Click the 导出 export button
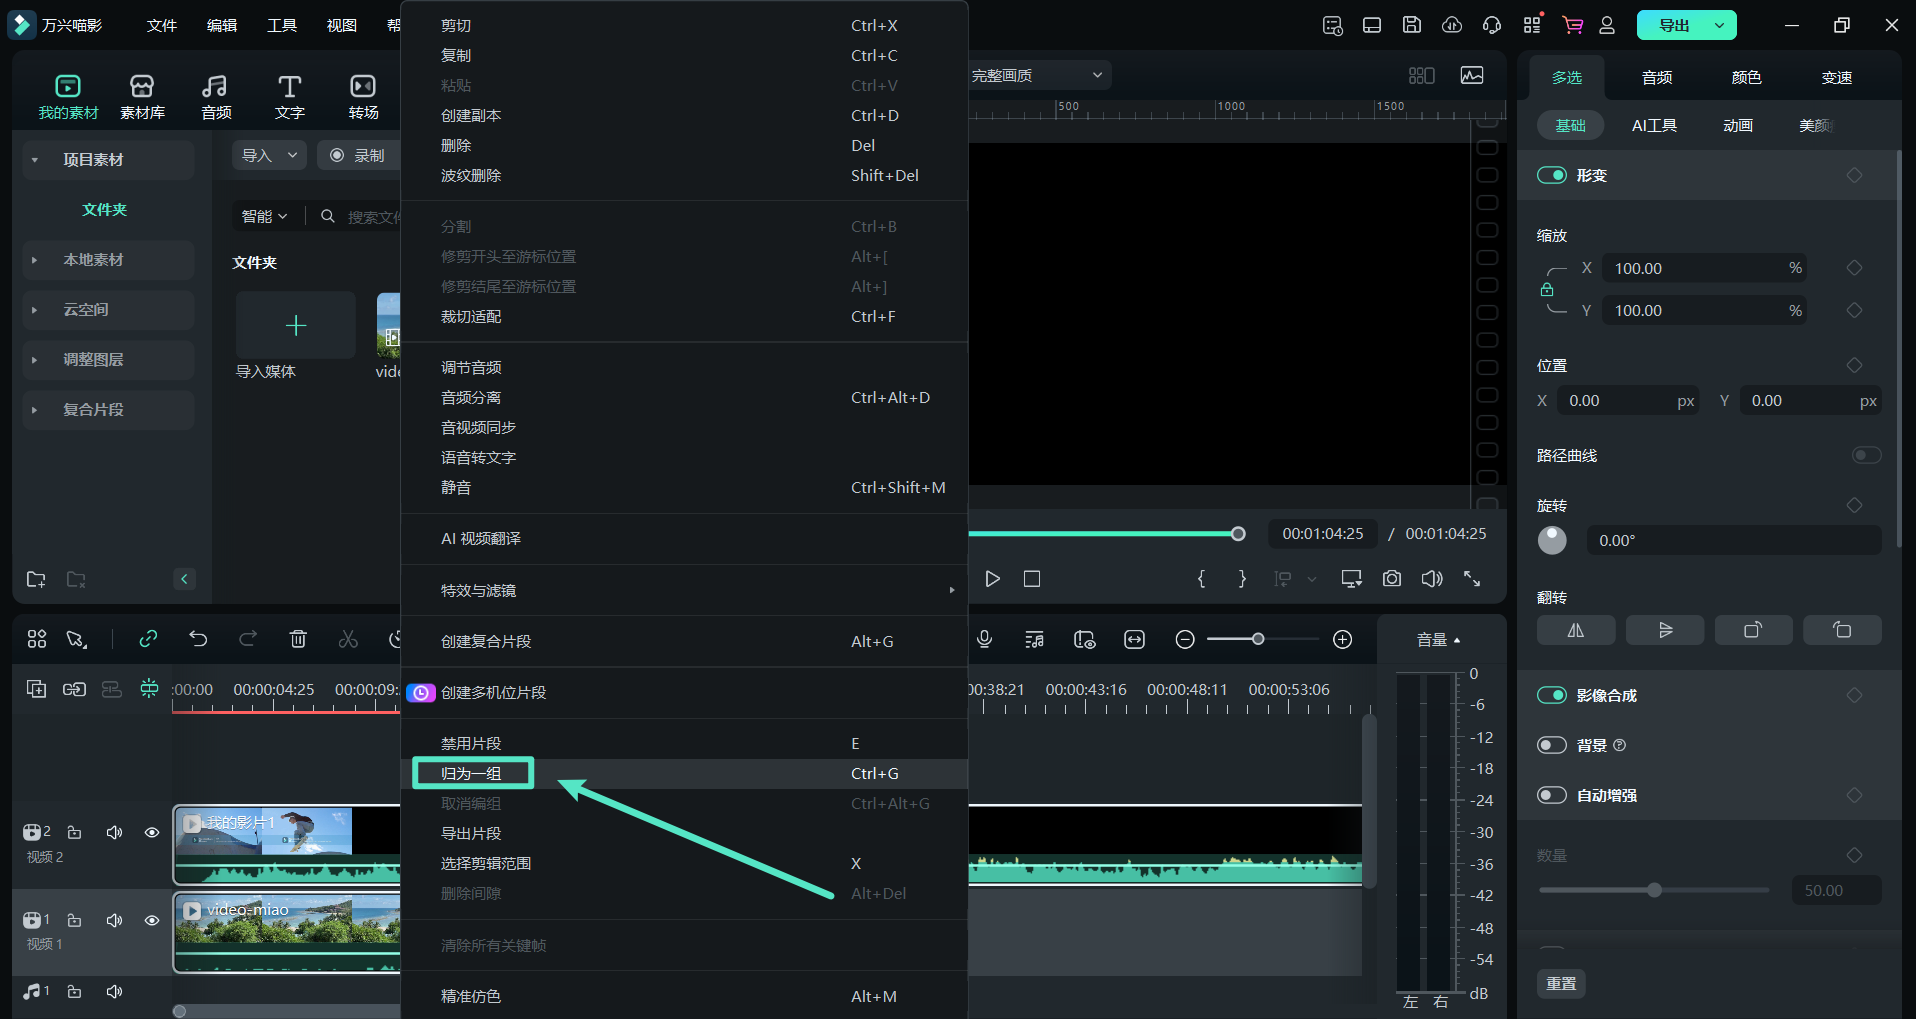 point(1674,25)
